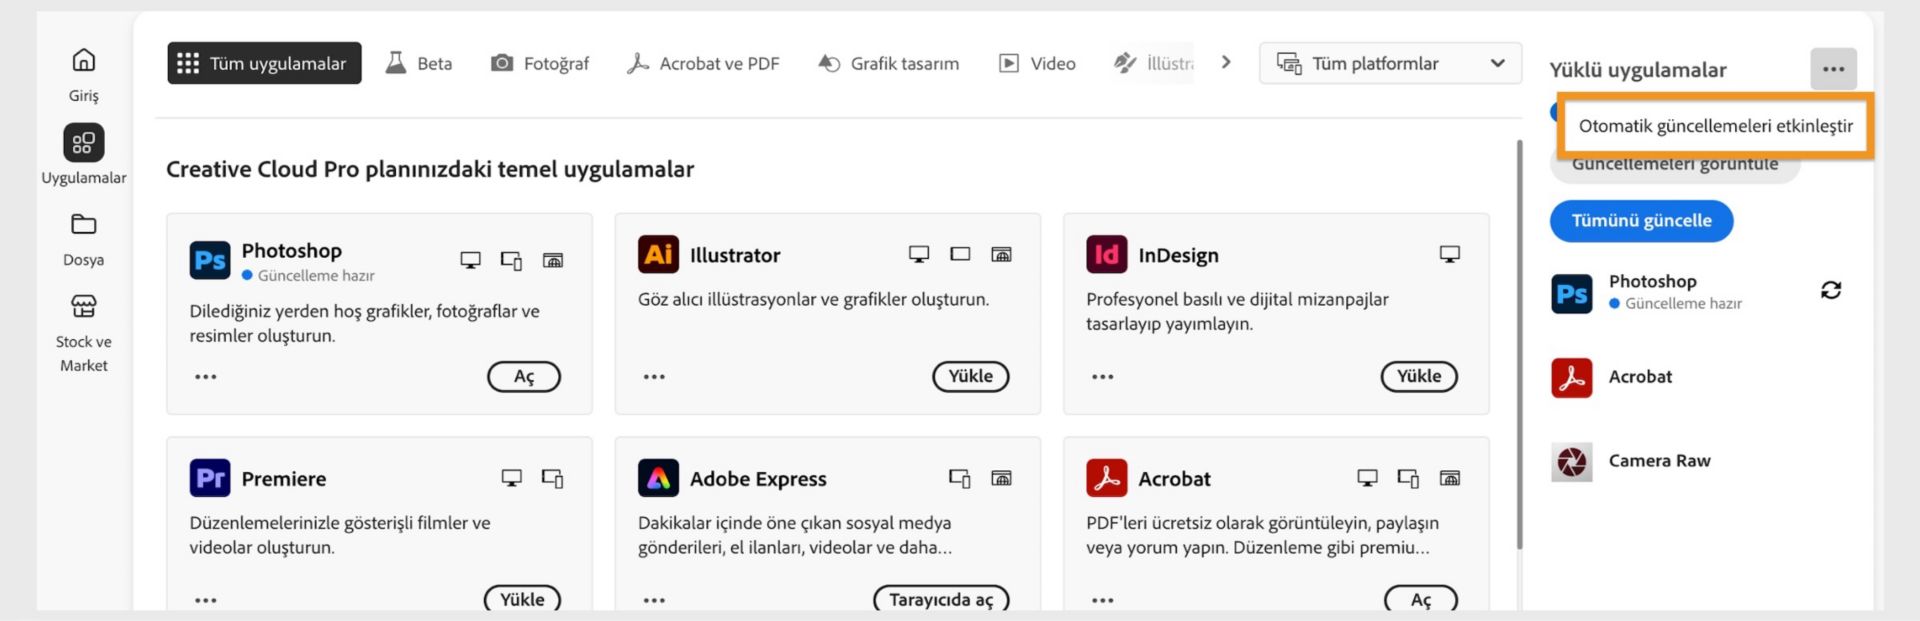Click desktop platform icon on Photoshop card
The height and width of the screenshot is (621, 1920).
pyautogui.click(x=470, y=260)
